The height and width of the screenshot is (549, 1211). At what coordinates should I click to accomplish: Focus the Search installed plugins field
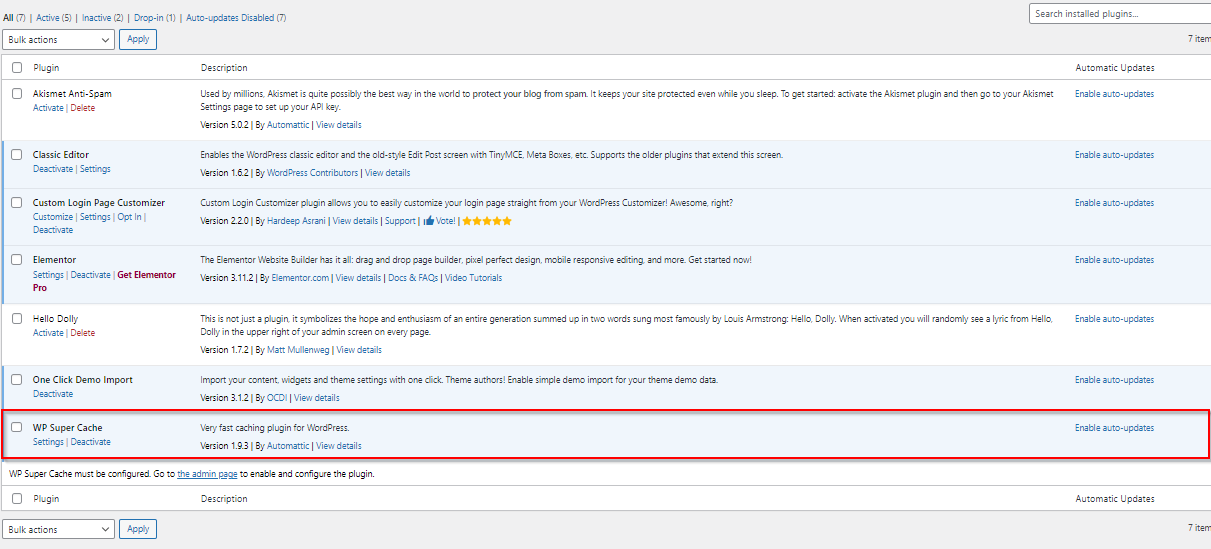point(1120,14)
